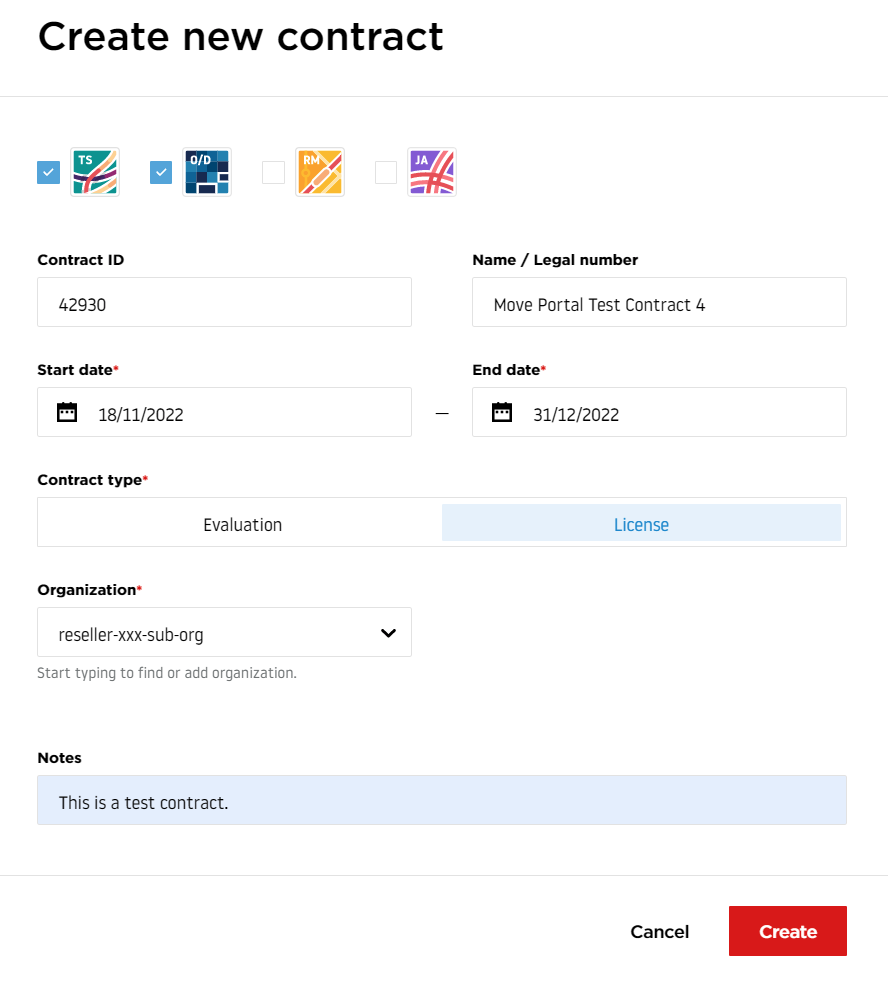Click the JA product icon
The image size is (892, 986).
point(432,172)
